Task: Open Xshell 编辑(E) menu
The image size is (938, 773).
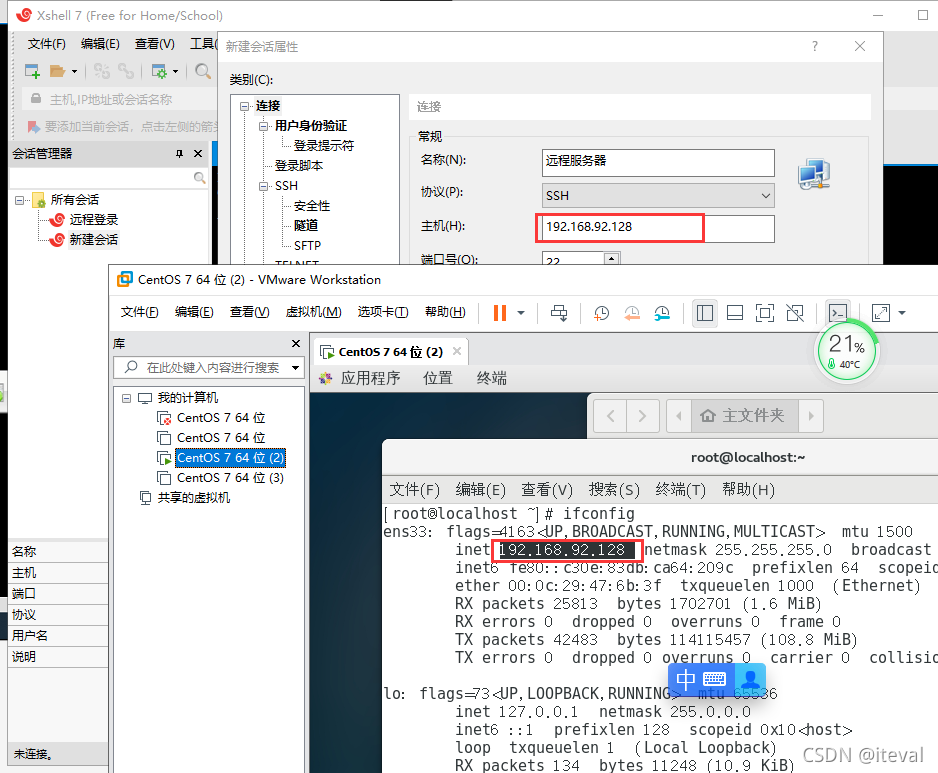Action: [x=100, y=44]
